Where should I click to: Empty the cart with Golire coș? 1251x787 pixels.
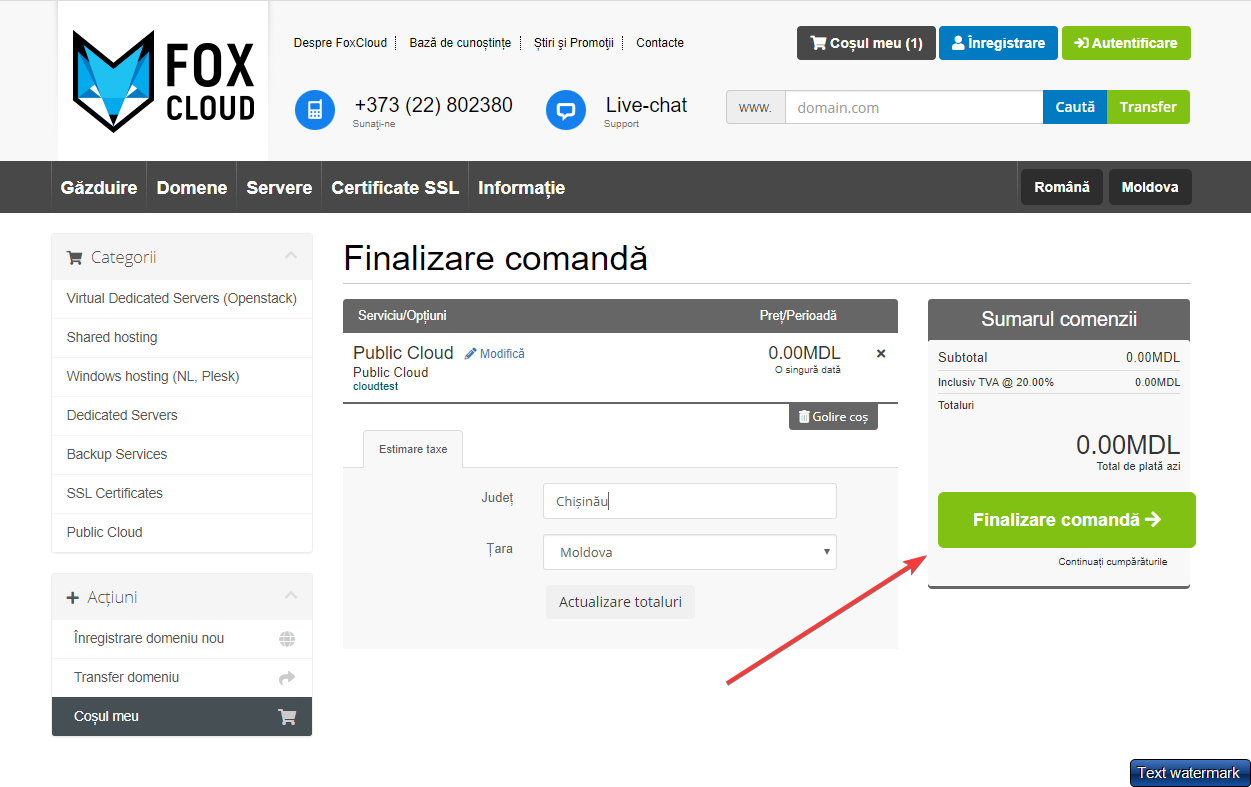[833, 417]
